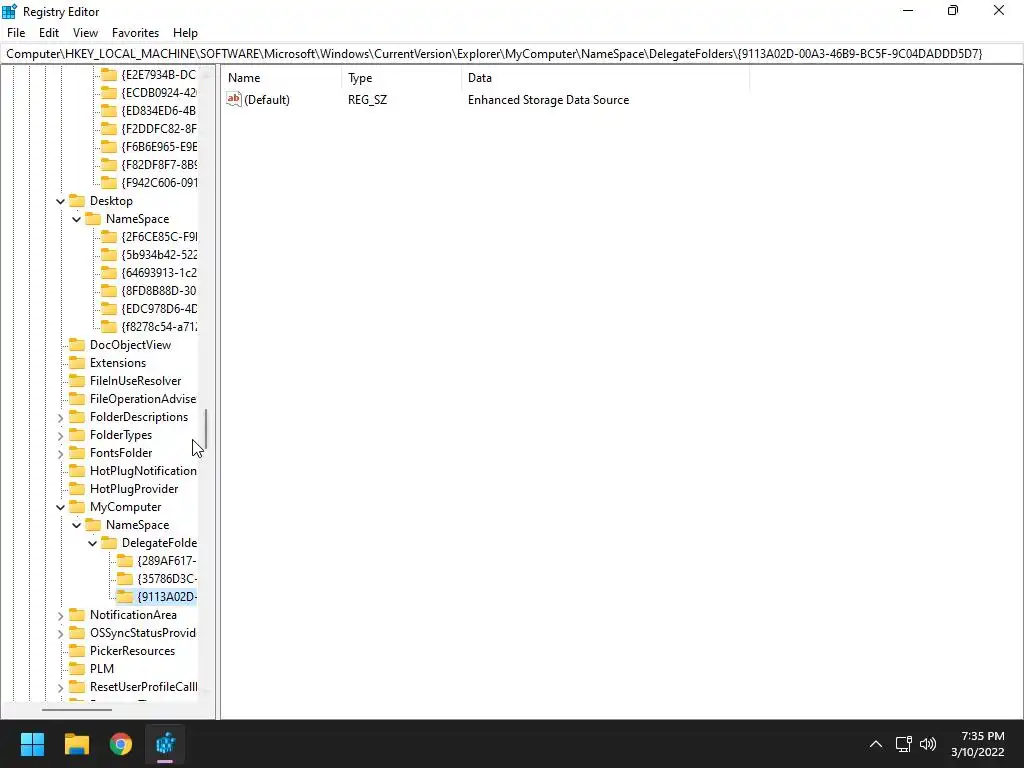Select the {F942C606-091 key folder icon
The image size is (1024, 768).
coord(109,182)
